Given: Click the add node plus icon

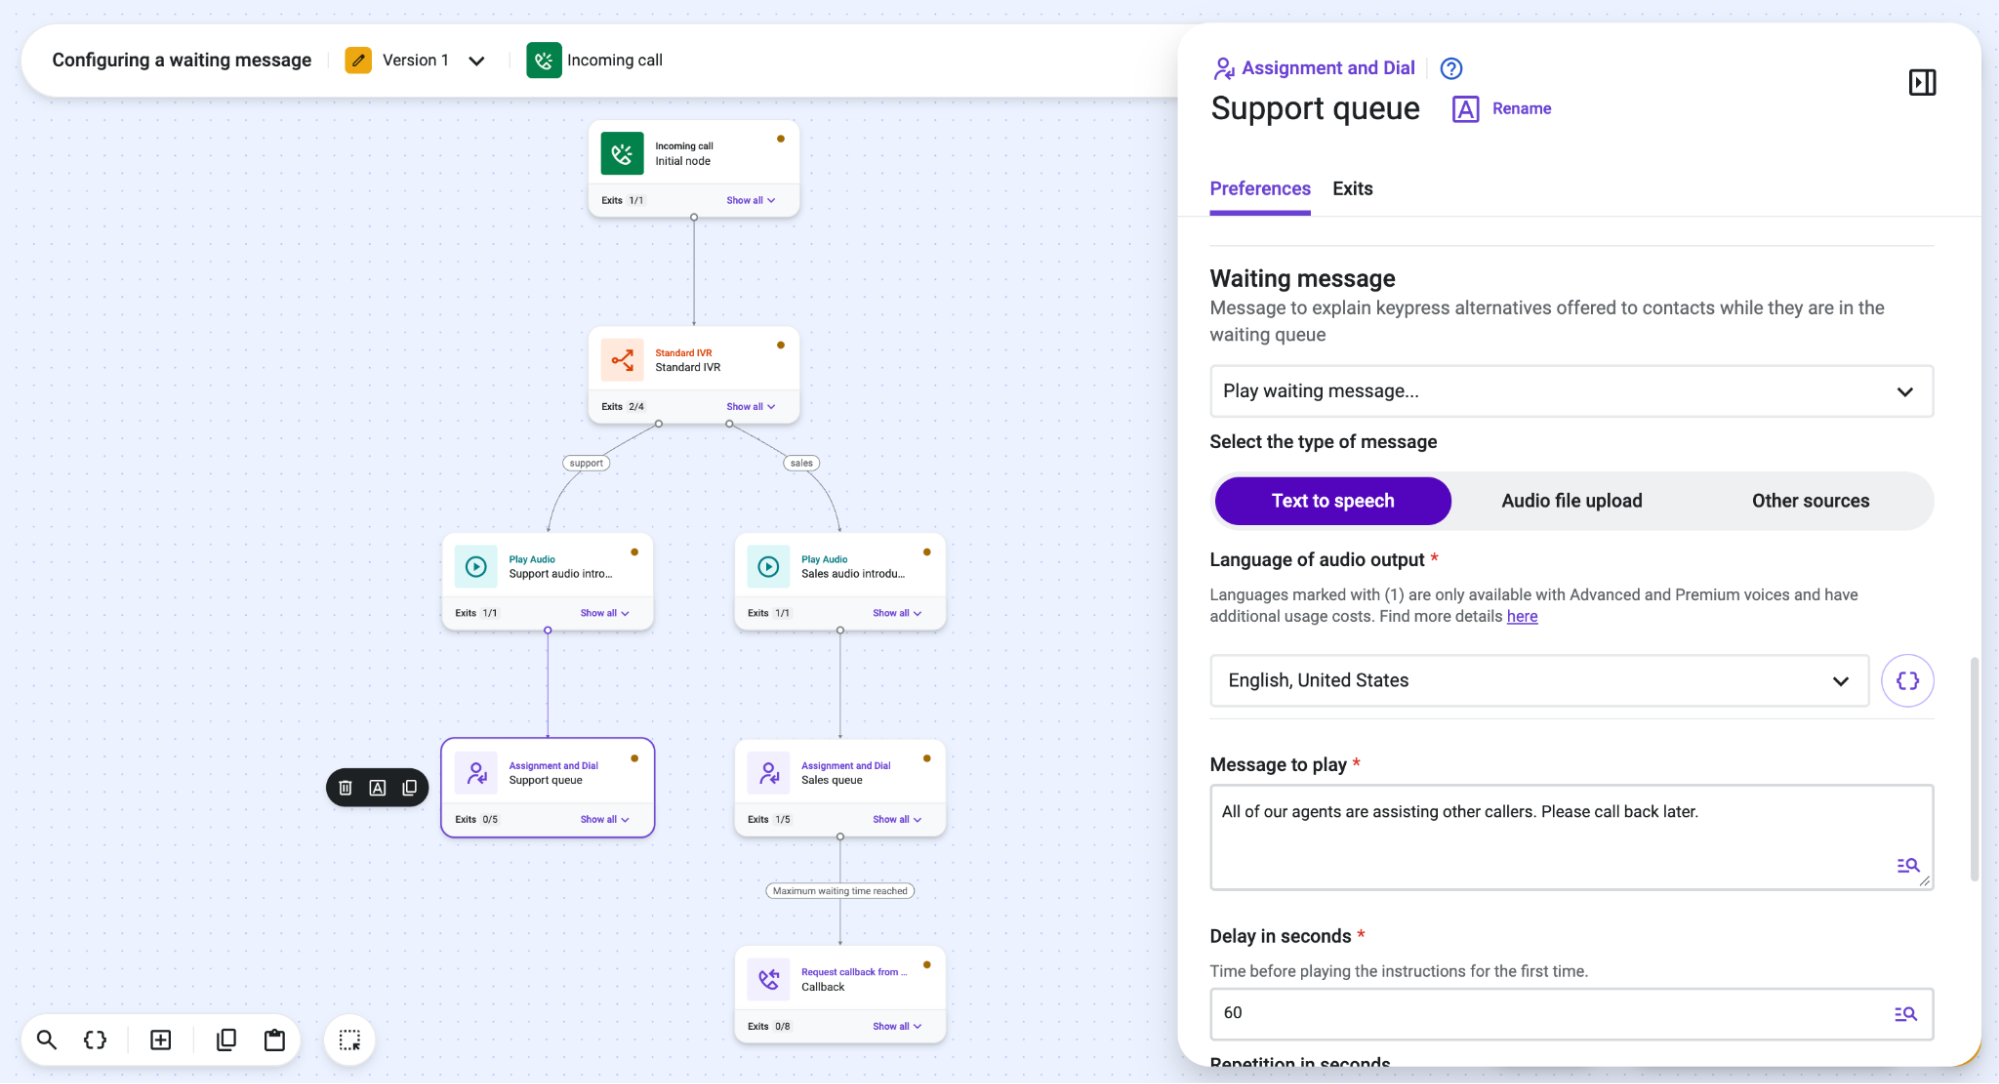Looking at the screenshot, I should 160,1040.
